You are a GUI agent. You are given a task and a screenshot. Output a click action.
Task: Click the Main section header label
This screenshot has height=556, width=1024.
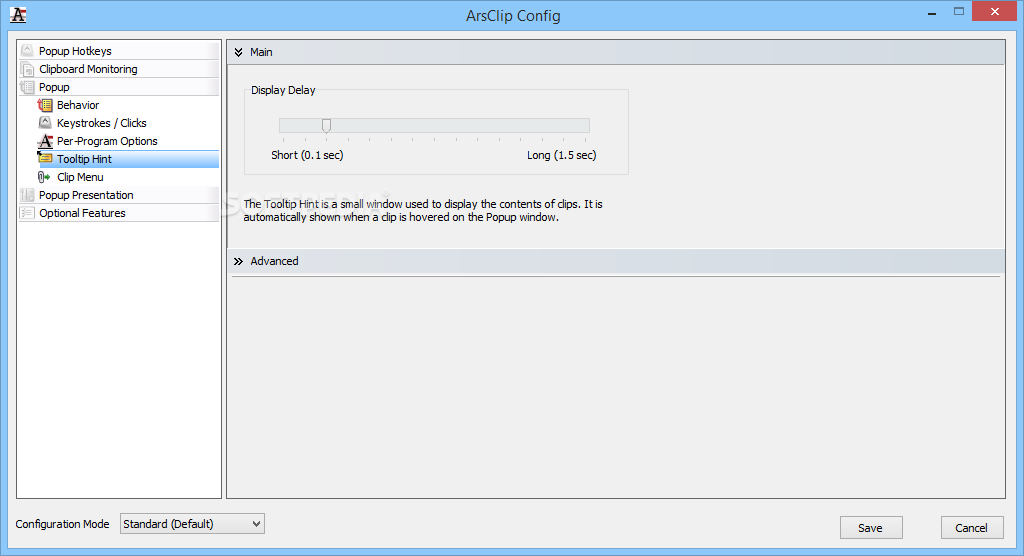pos(261,52)
